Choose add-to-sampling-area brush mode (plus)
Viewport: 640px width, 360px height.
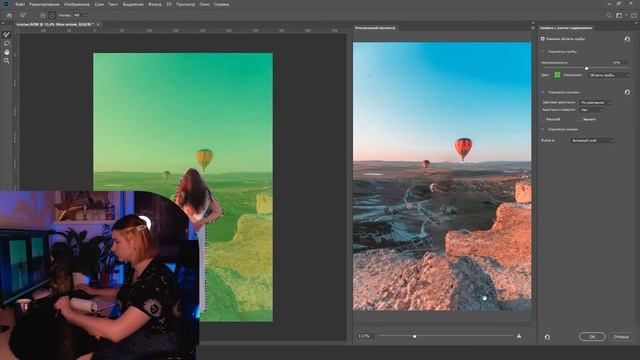point(42,15)
